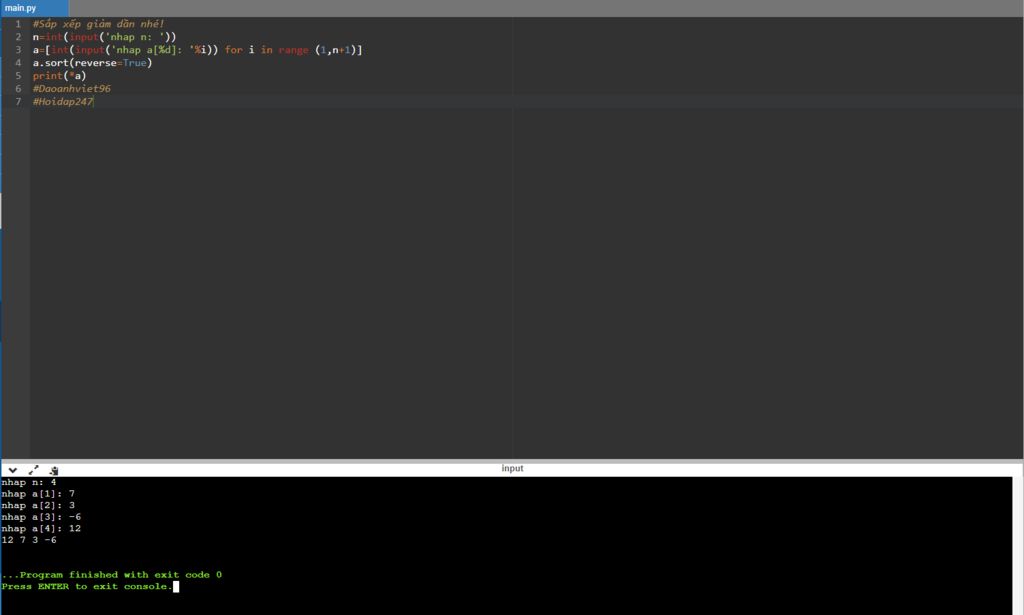Viewport: 1024px width, 615px height.
Task: Expand the console to fullscreen
Action: click(x=33, y=470)
